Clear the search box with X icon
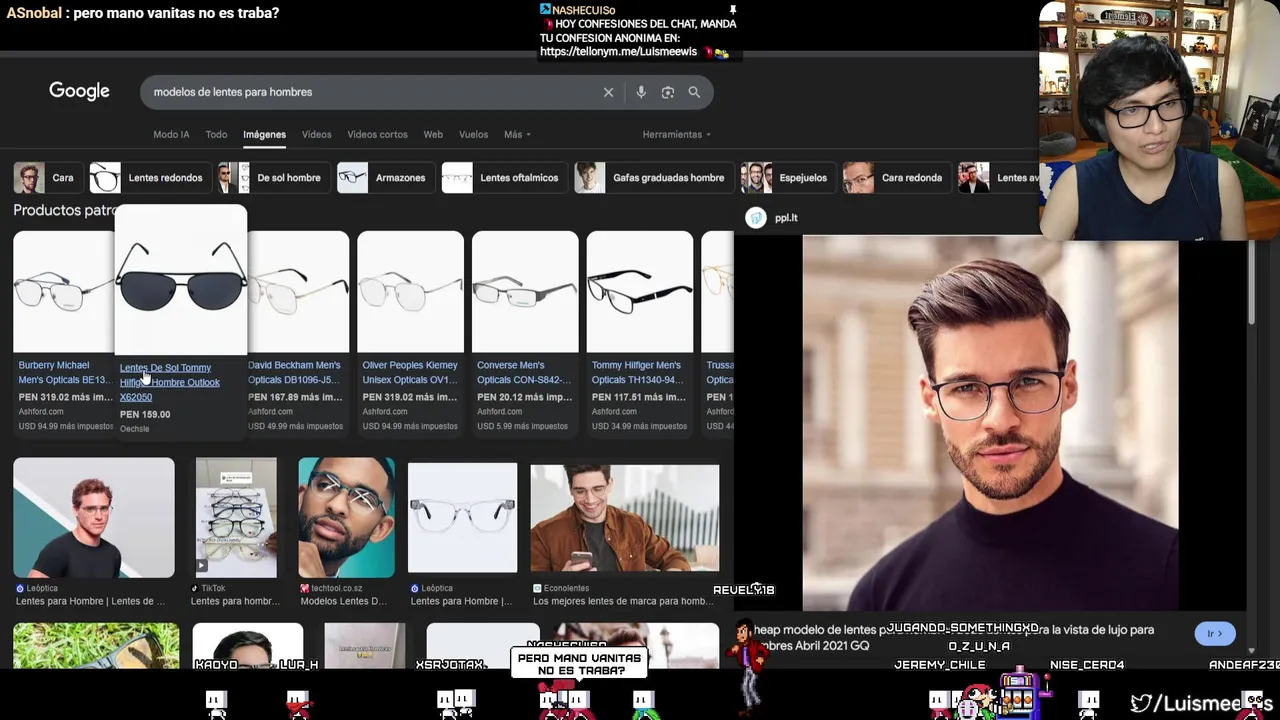Screen dimensions: 1280x720 pyautogui.click(x=608, y=92)
